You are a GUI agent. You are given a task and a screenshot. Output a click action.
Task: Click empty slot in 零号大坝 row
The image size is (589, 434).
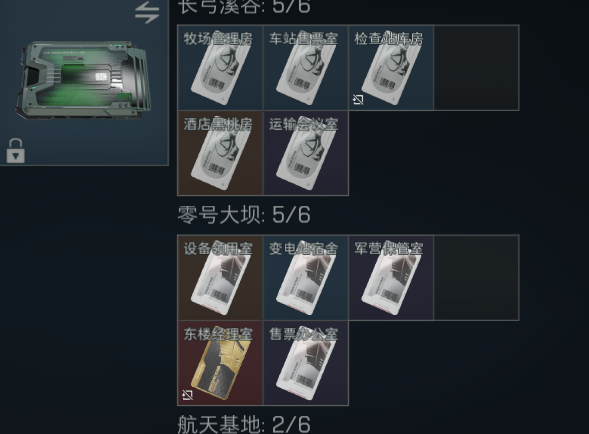coord(476,278)
